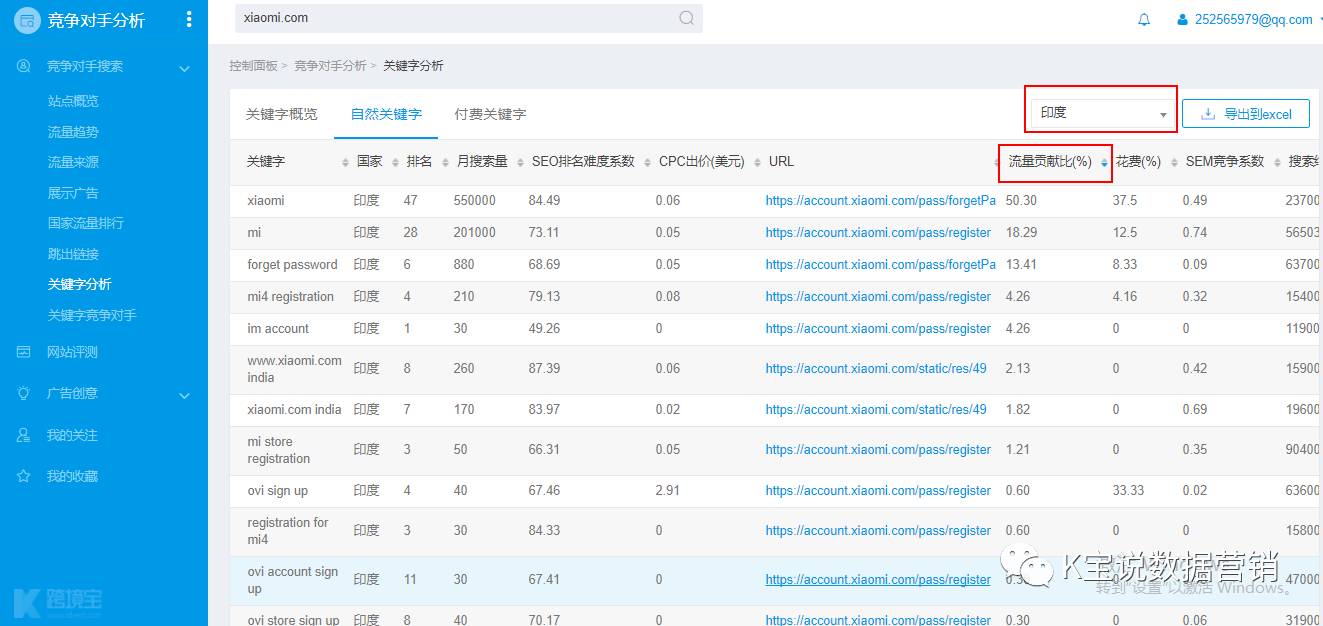
Task: Open notifications via the bell icon
Action: (x=1144, y=19)
